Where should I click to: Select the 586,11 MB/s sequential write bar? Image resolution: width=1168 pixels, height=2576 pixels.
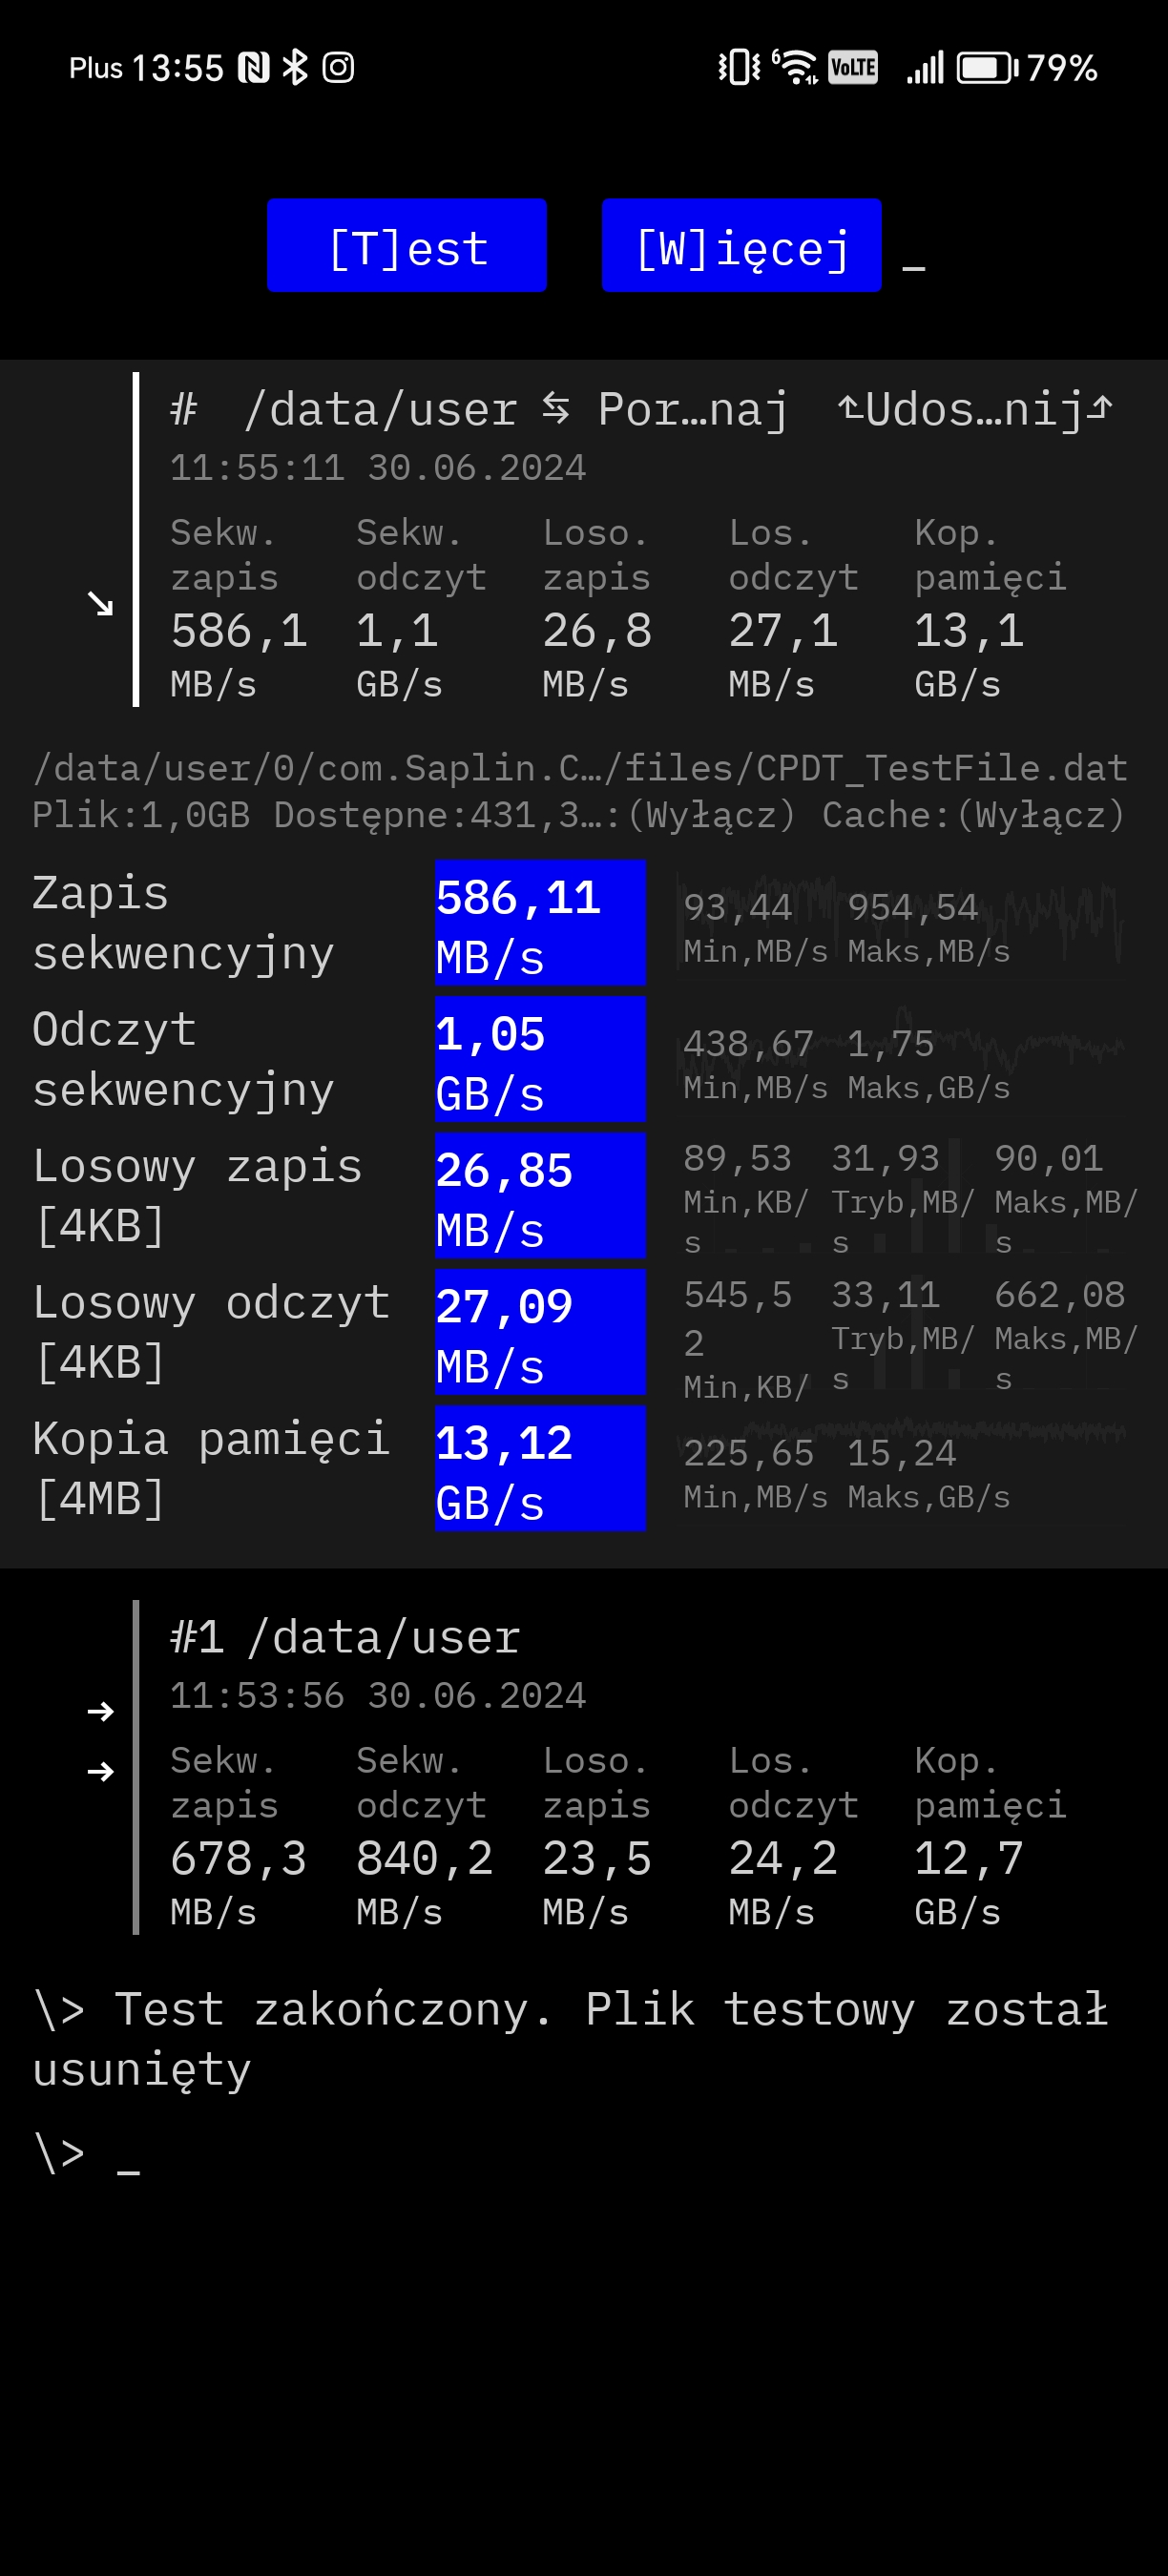(x=540, y=923)
